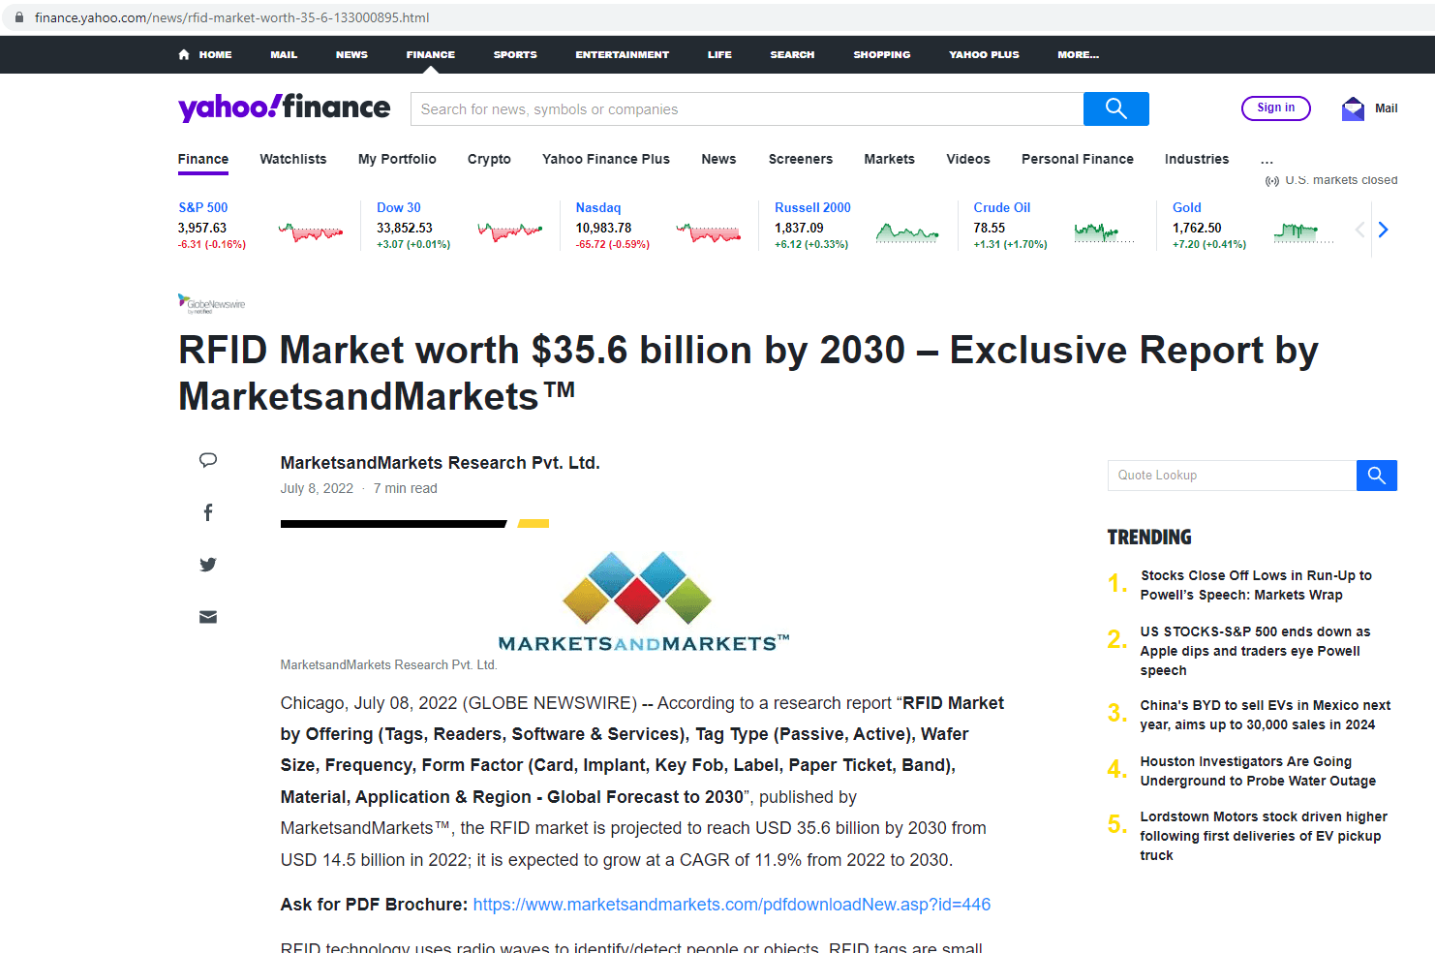Open the More... navigation menu
1435x953 pixels.
point(1077,55)
